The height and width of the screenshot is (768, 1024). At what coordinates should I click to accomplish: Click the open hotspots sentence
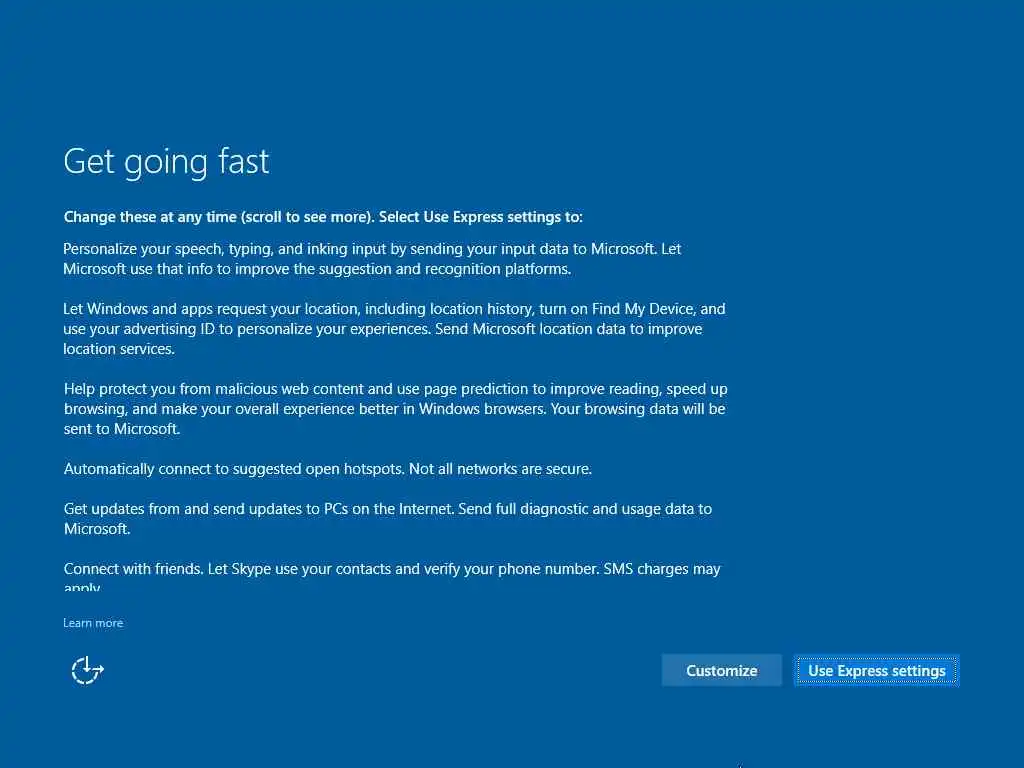[x=234, y=469]
